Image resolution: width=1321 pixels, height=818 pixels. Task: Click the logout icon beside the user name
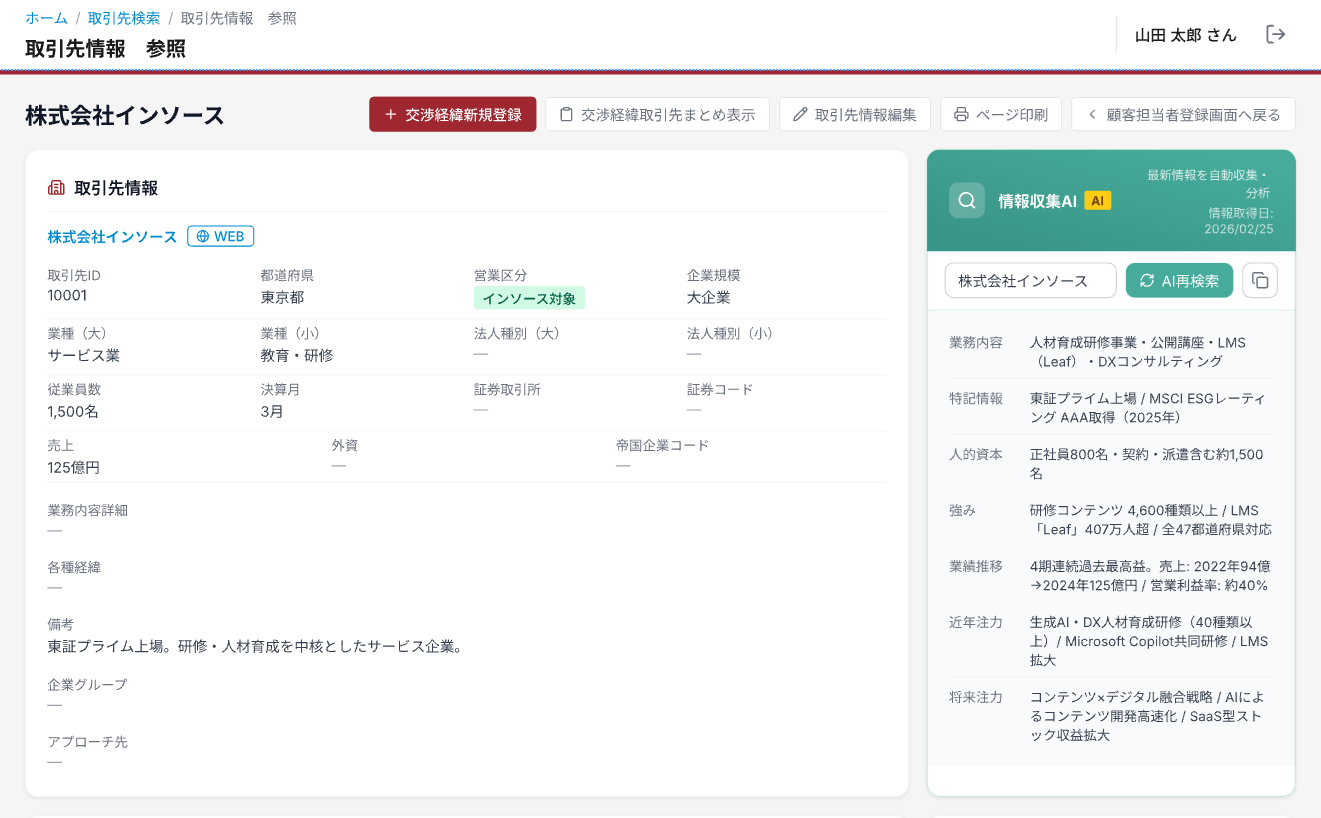(x=1275, y=35)
